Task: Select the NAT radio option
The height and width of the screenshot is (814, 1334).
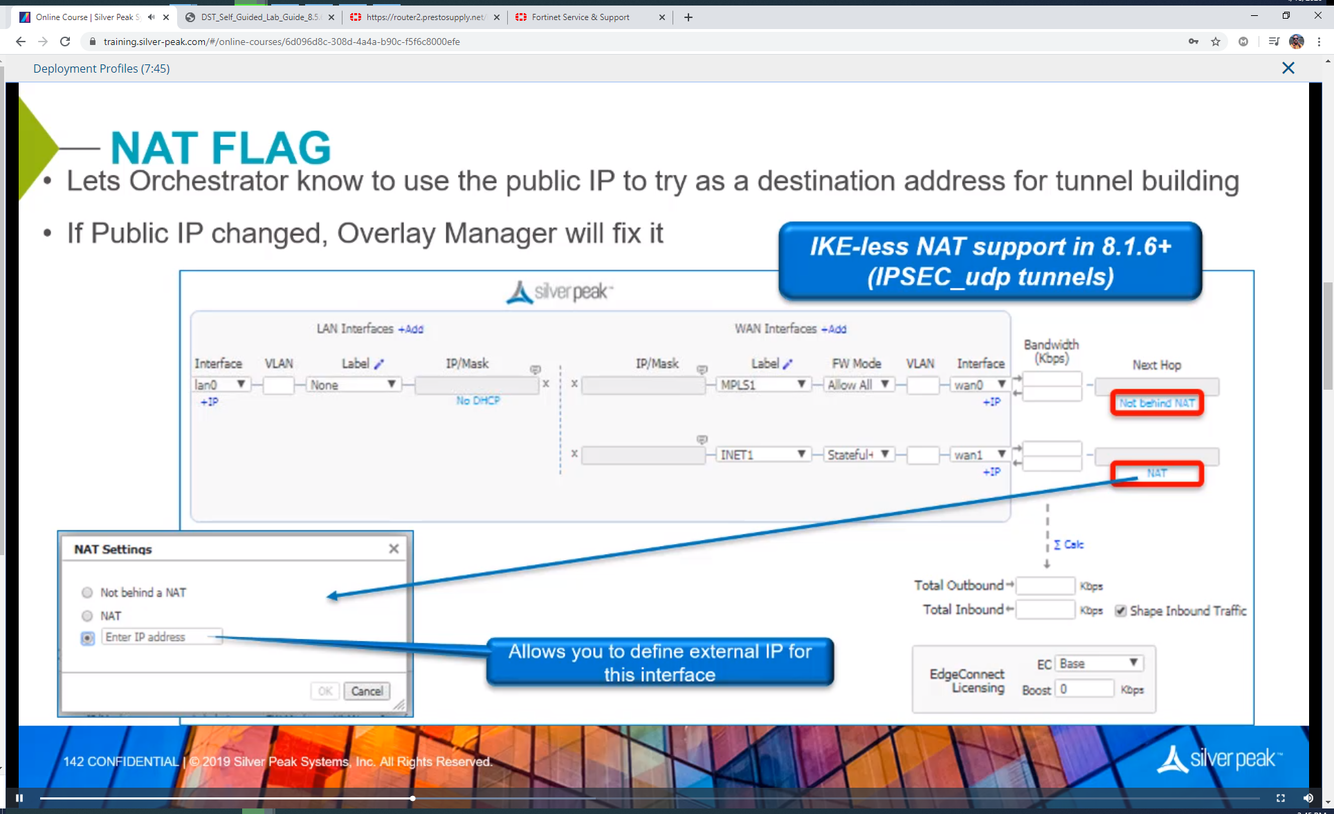Action: [x=87, y=616]
